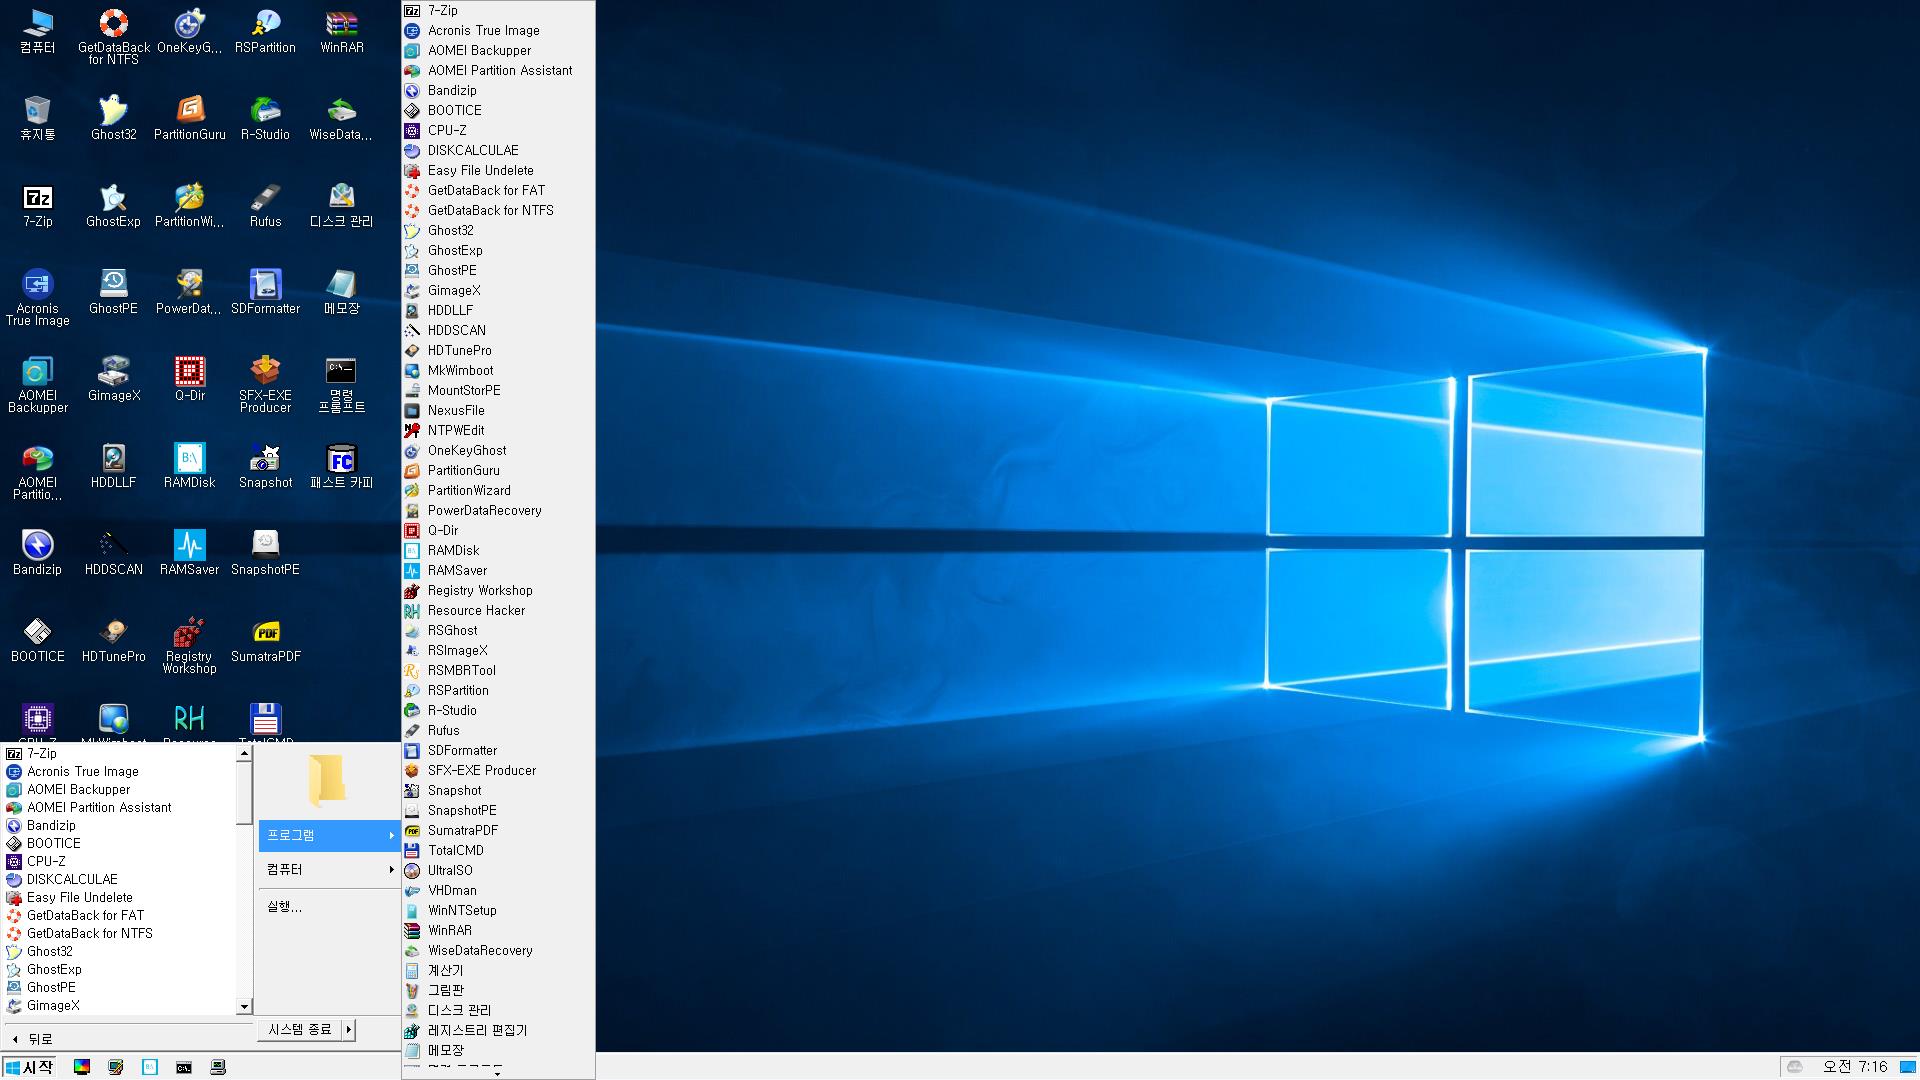This screenshot has width=1920, height=1080.
Task: Open the 디스크 관리 desktop icon
Action: tap(342, 204)
